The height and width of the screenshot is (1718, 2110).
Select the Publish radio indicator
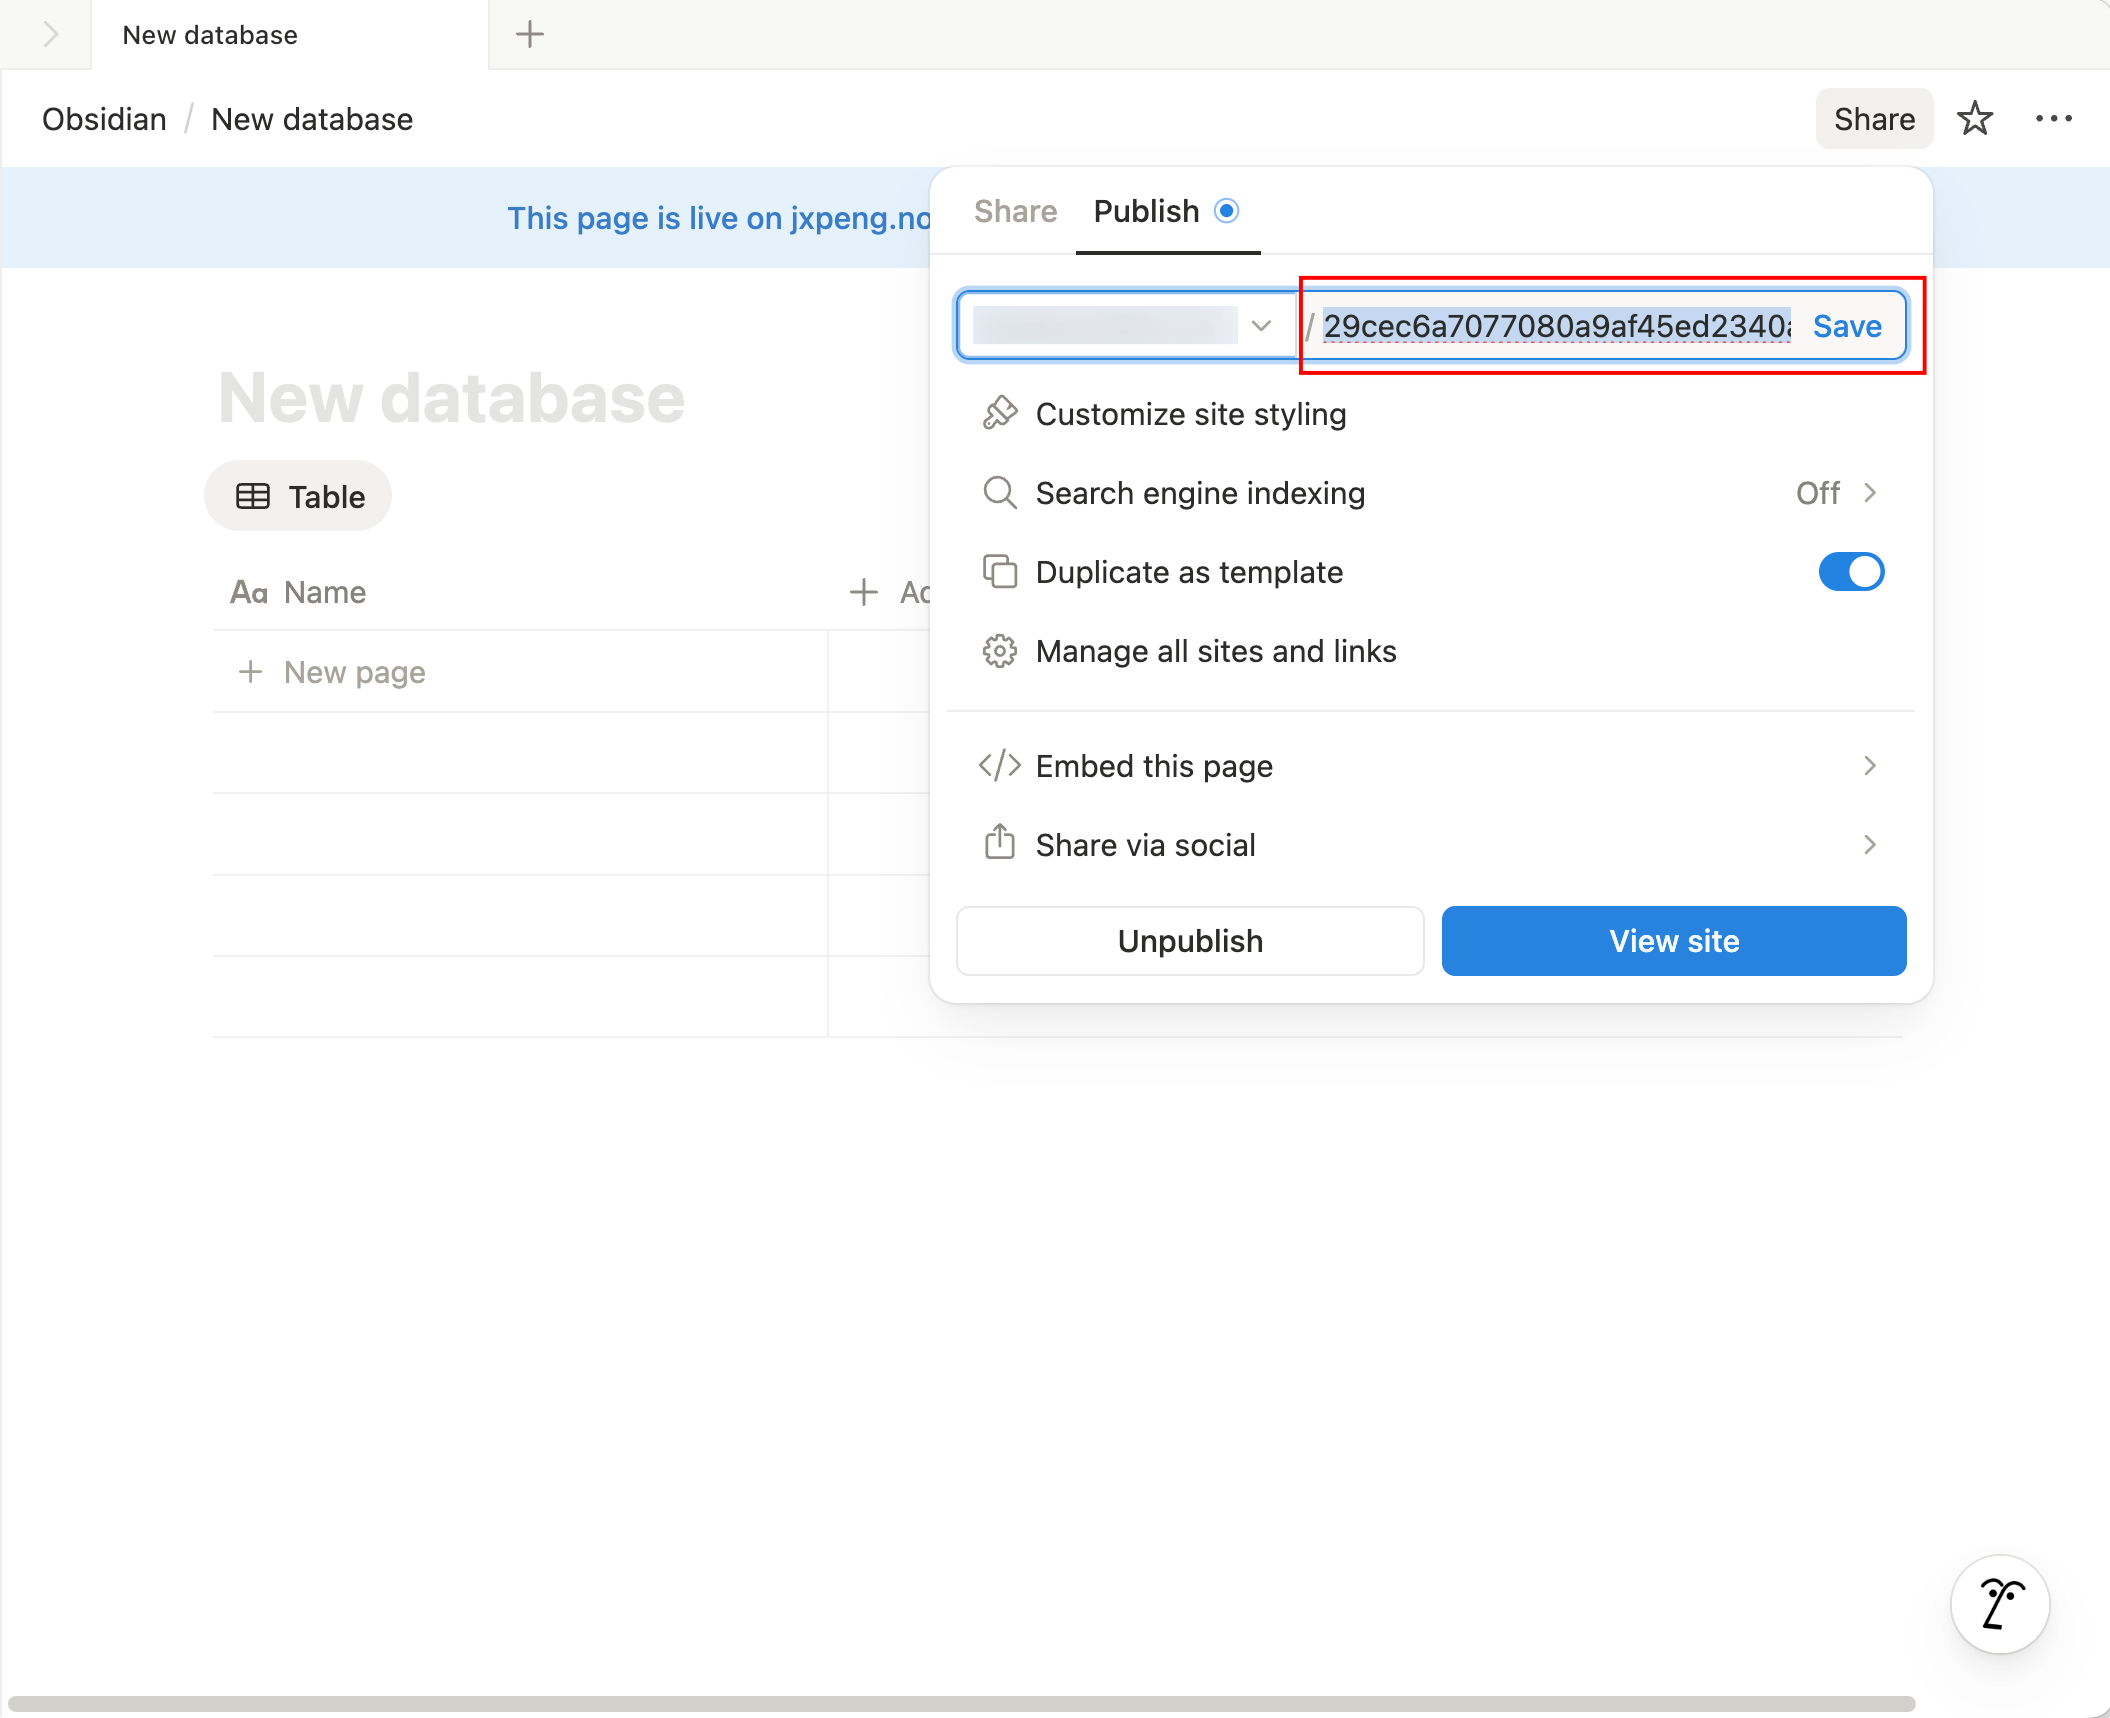(x=1227, y=211)
